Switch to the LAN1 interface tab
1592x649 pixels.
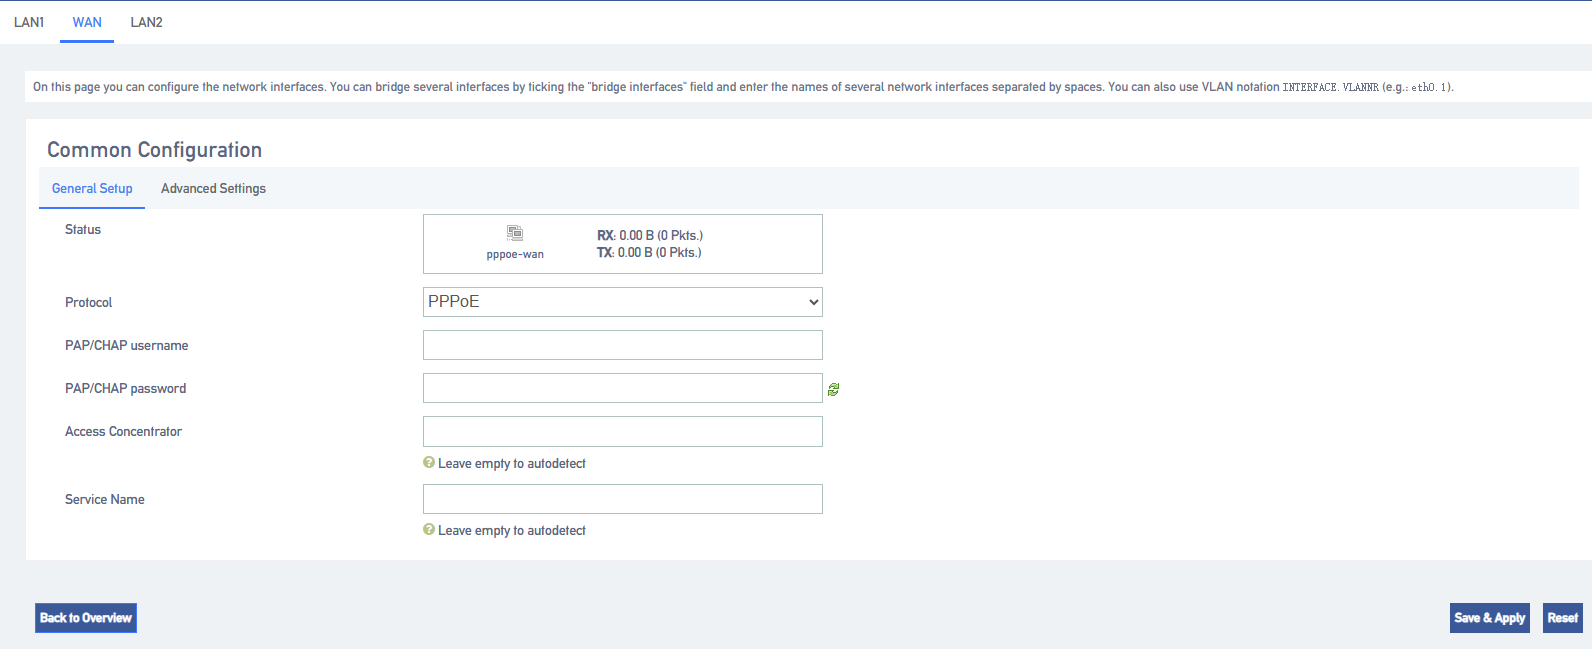(29, 22)
